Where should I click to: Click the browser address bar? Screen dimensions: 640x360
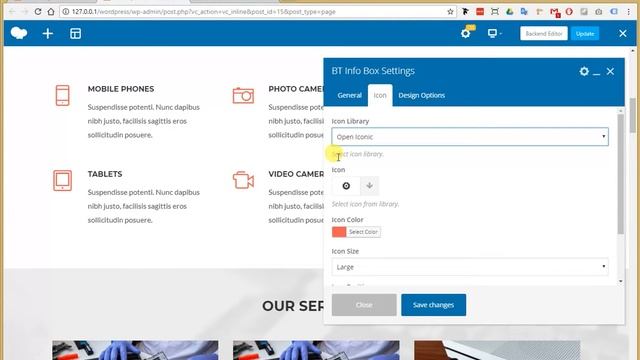(x=257, y=12)
